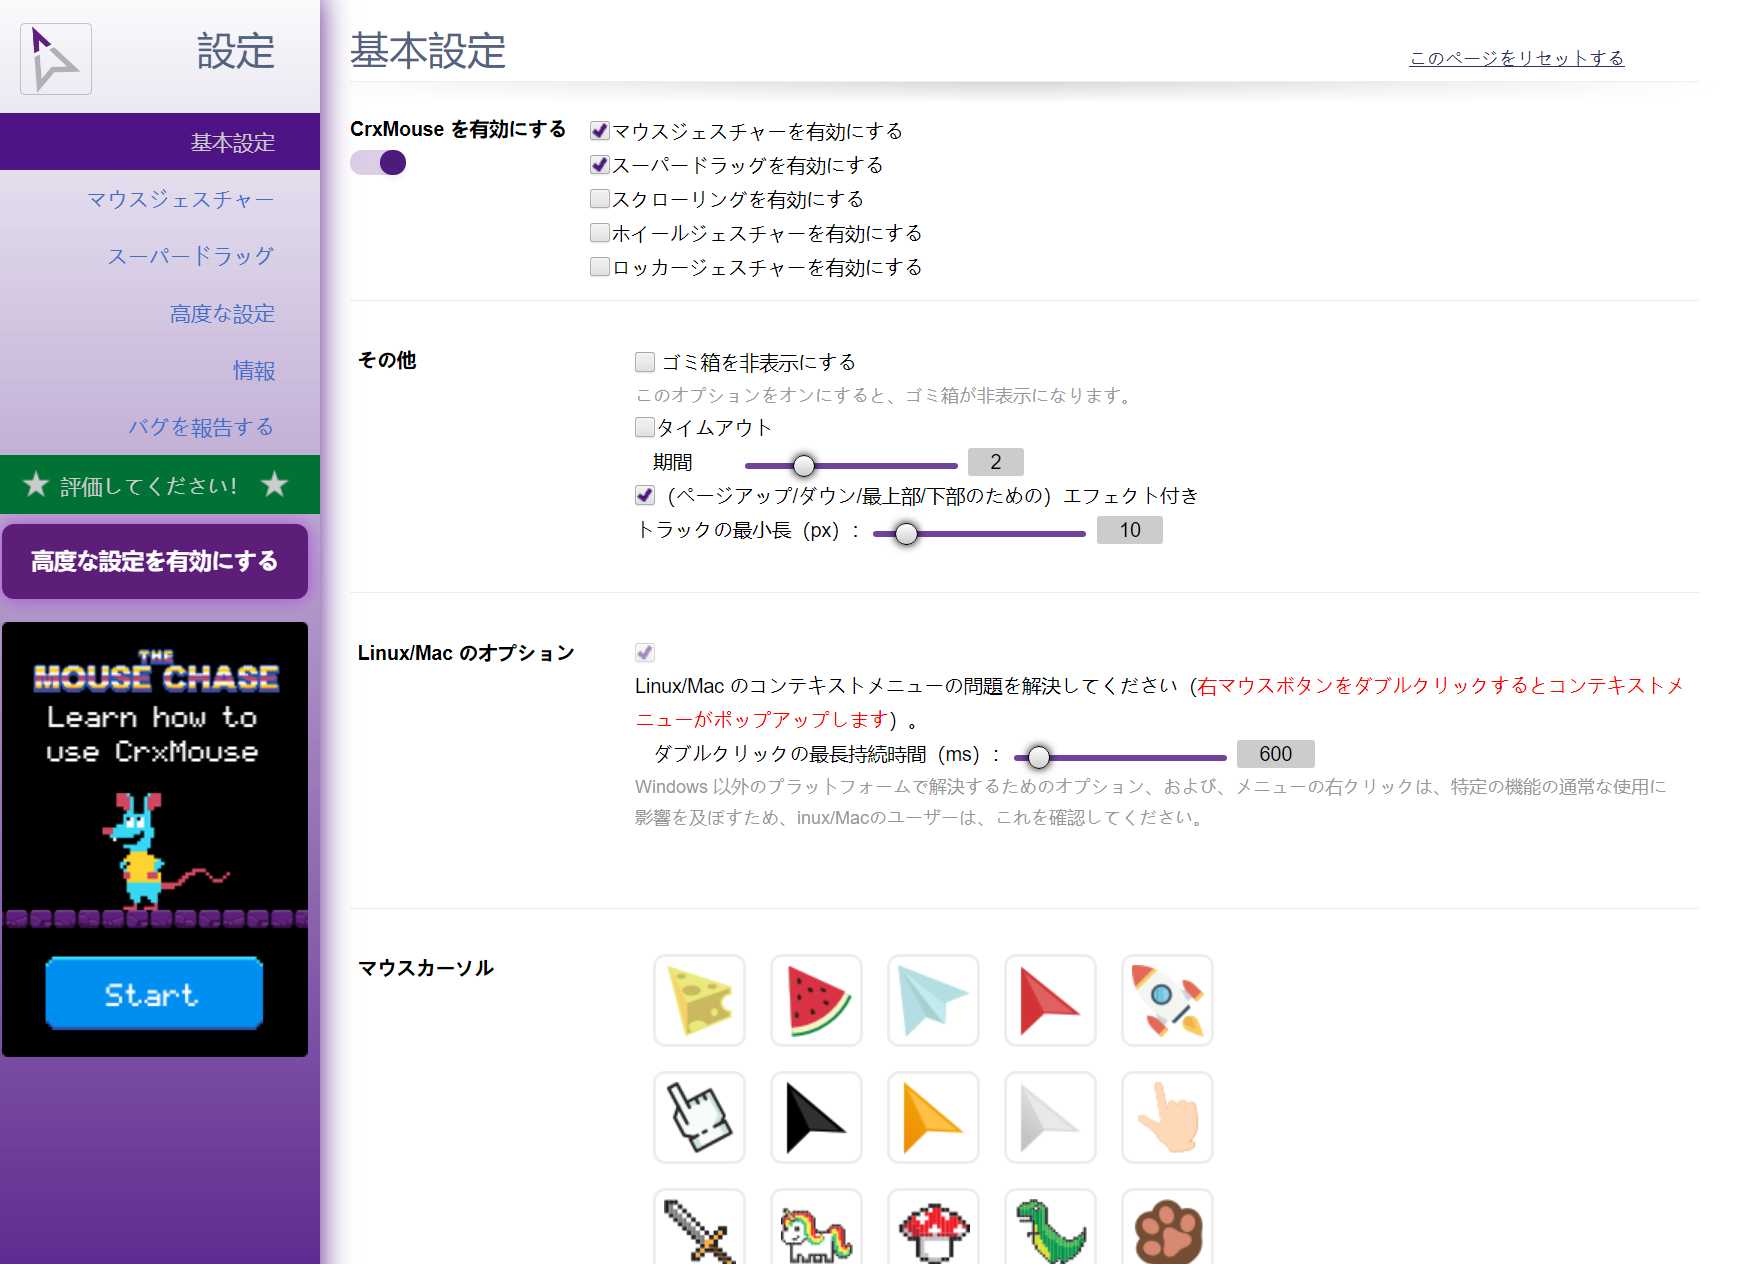
Task: Click the track length field showing 10
Action: coord(1130,530)
